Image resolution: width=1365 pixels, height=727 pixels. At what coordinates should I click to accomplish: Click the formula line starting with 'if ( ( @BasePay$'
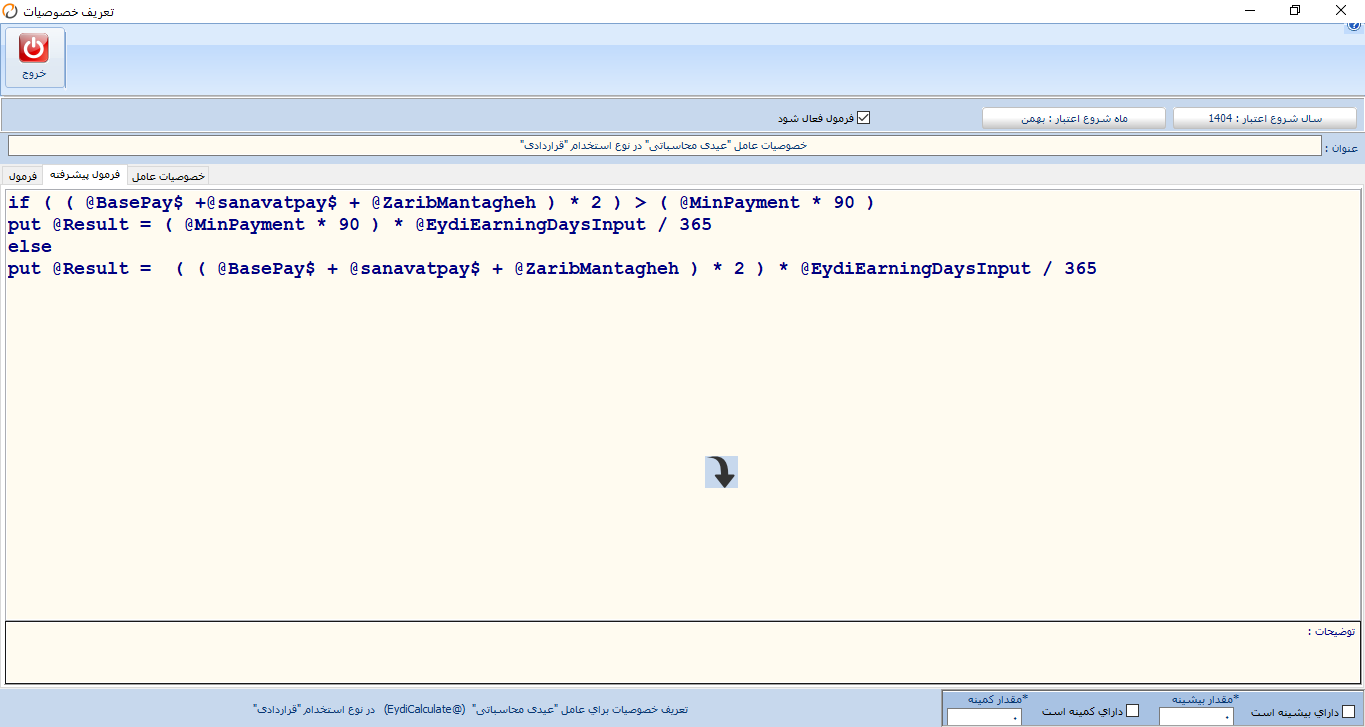coord(441,203)
